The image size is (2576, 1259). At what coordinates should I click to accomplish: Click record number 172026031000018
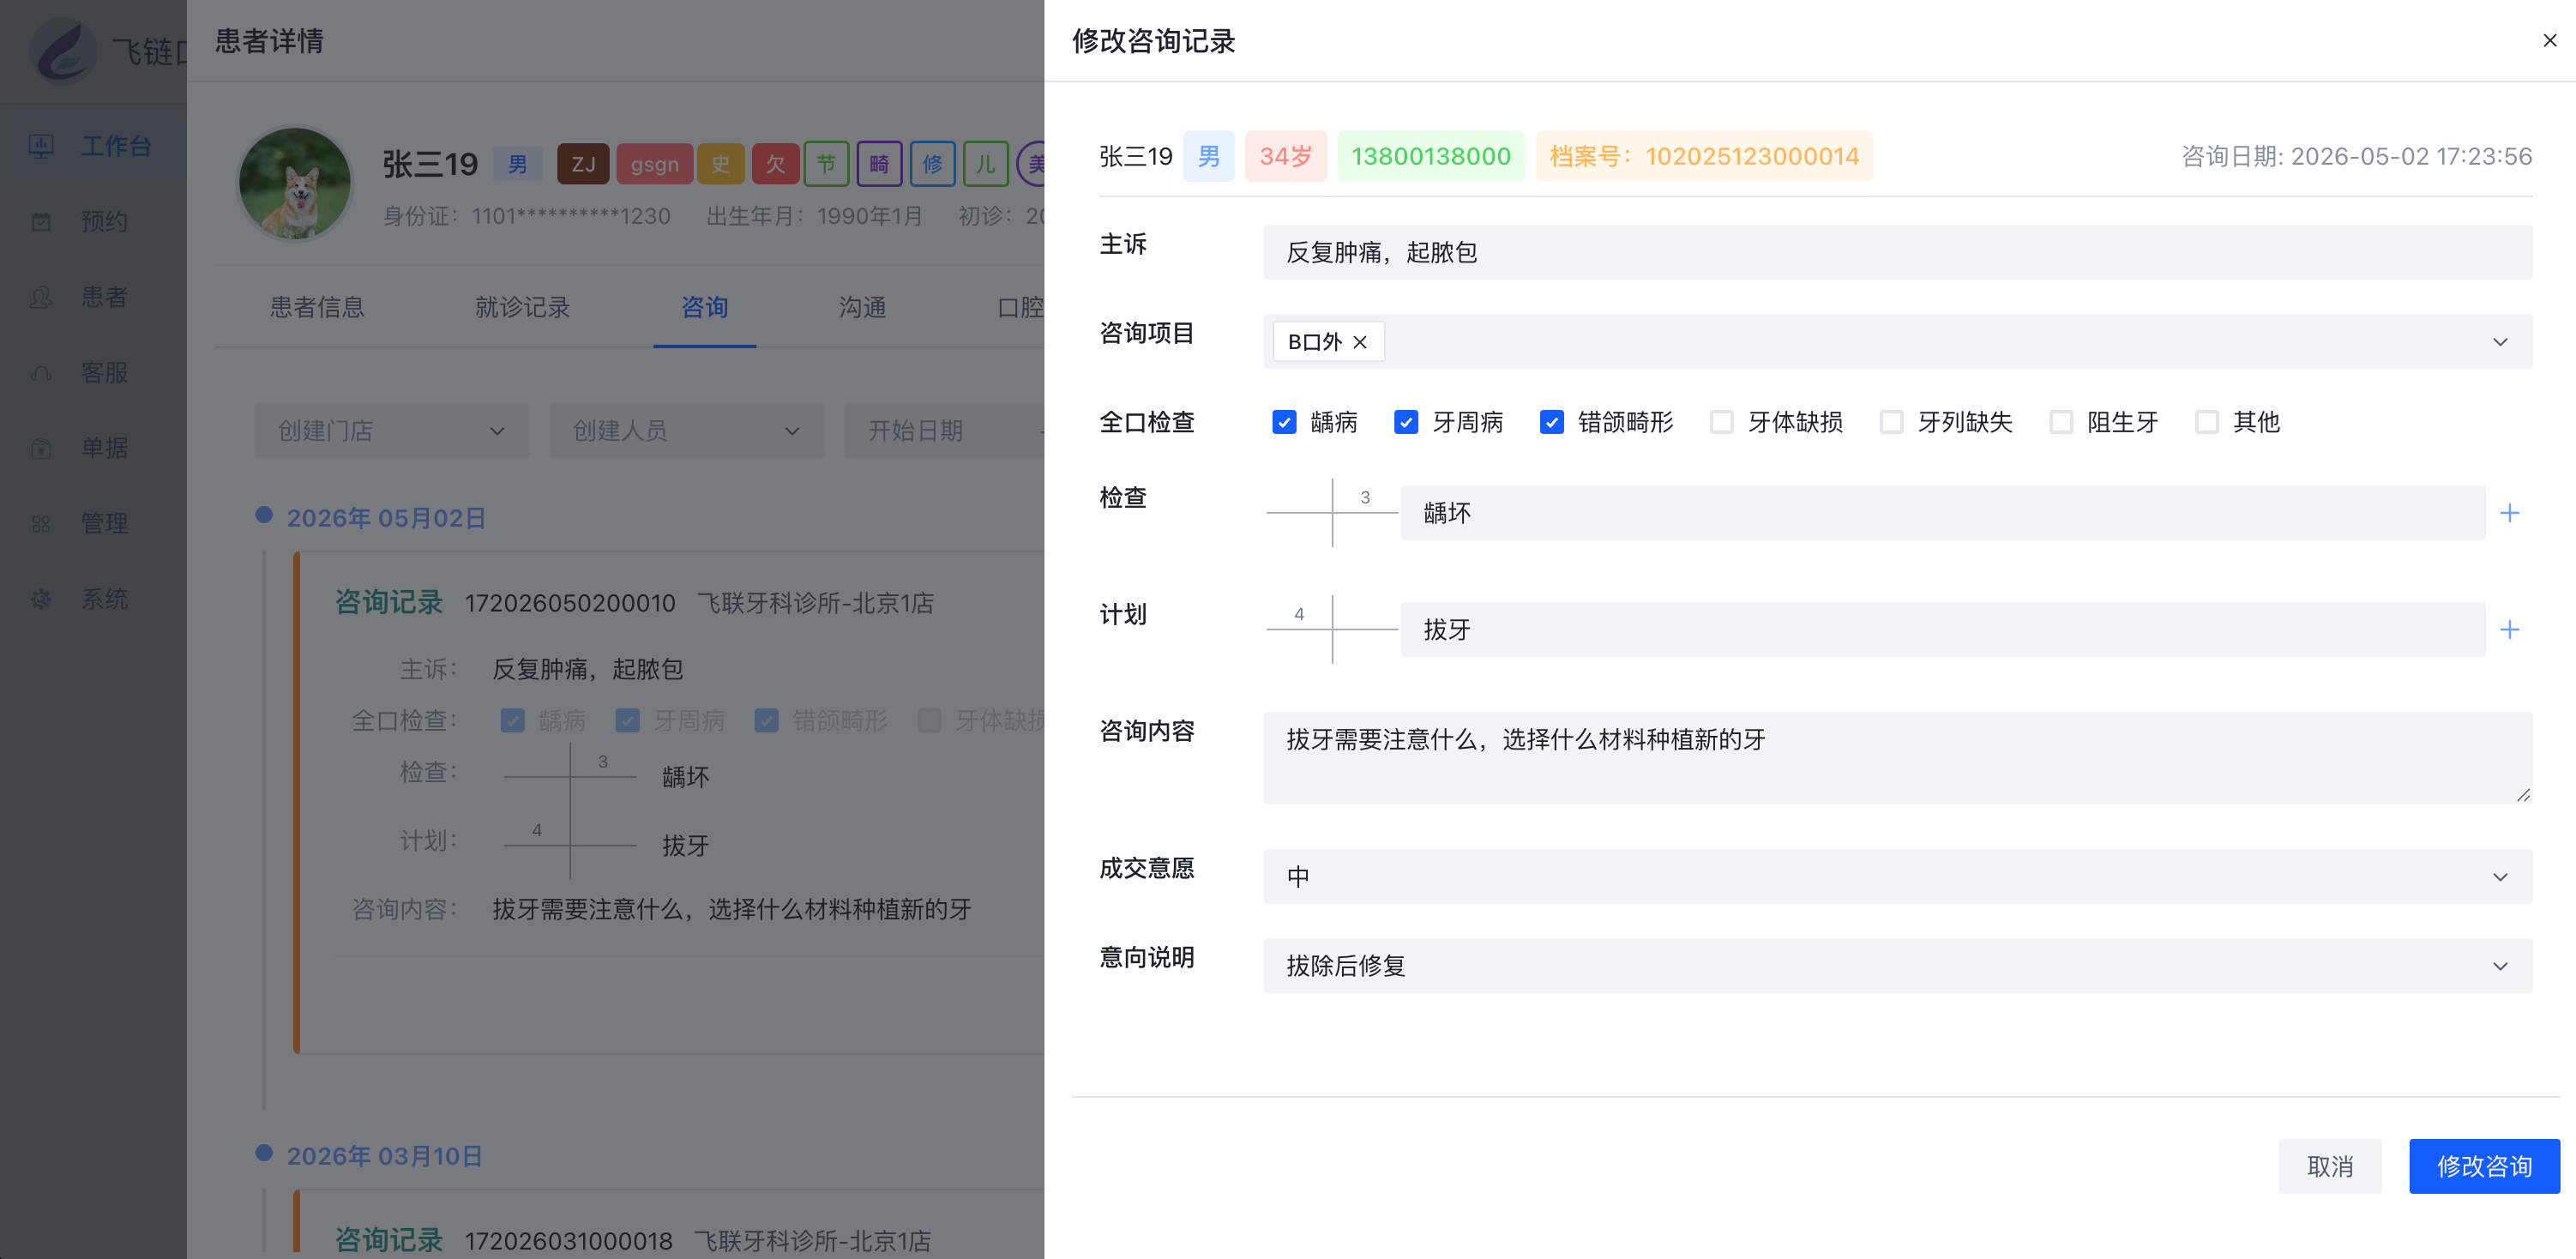tap(568, 1241)
